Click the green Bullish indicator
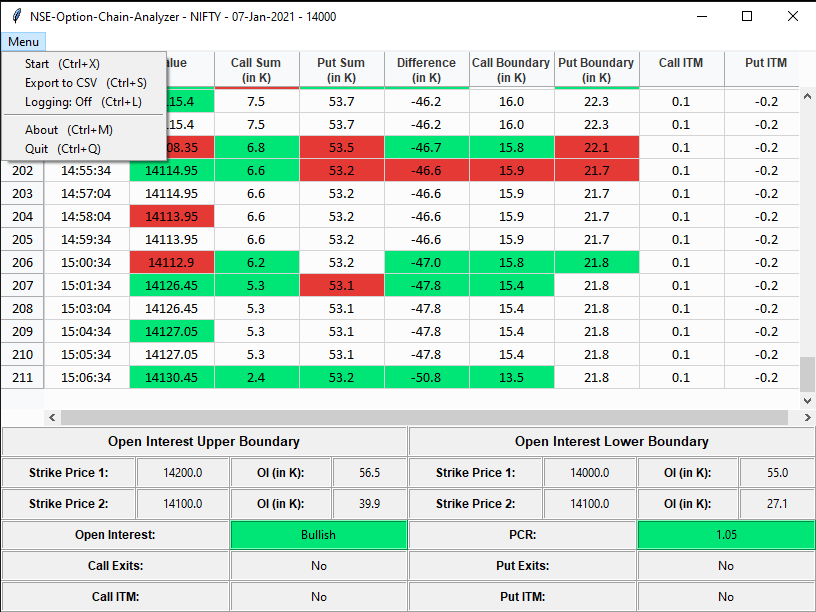The image size is (816, 612). (318, 535)
